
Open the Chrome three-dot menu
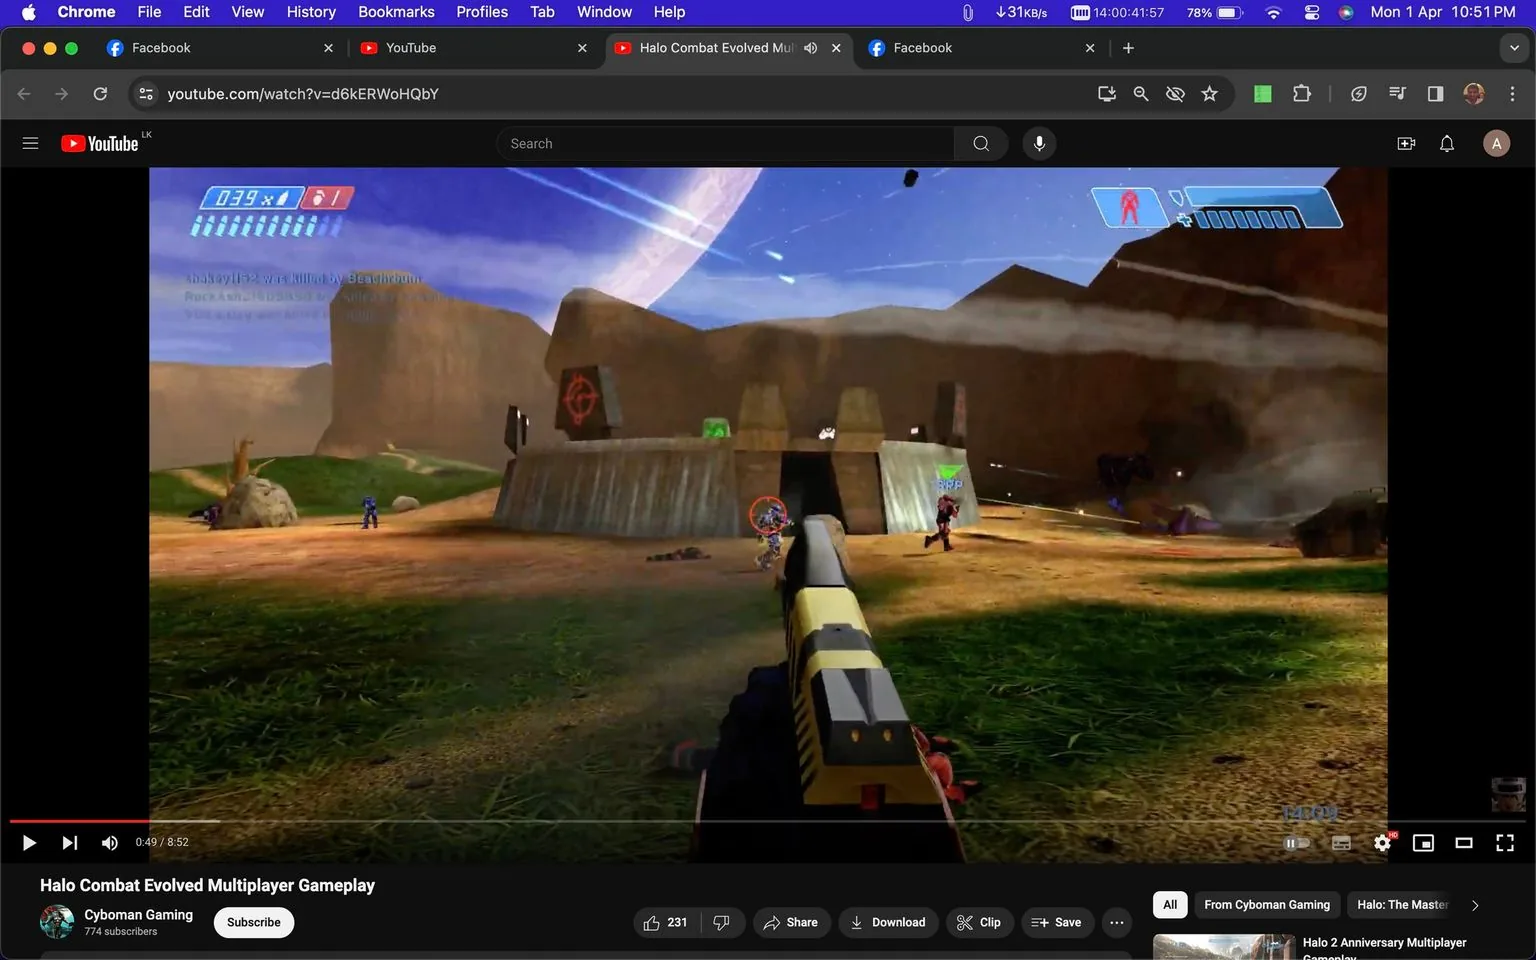pyautogui.click(x=1513, y=93)
